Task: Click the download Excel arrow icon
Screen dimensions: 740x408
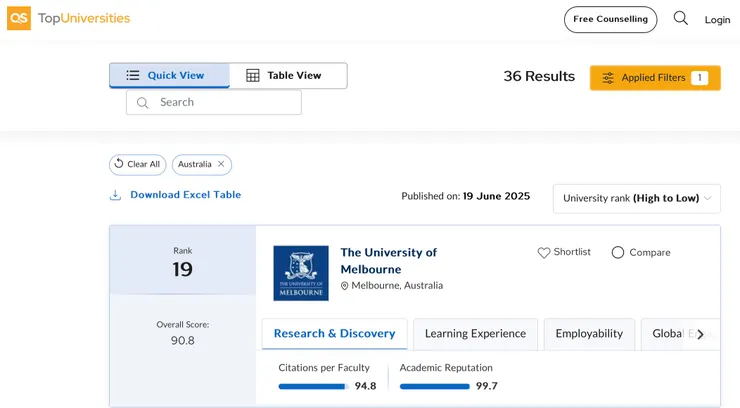Action: click(x=115, y=195)
